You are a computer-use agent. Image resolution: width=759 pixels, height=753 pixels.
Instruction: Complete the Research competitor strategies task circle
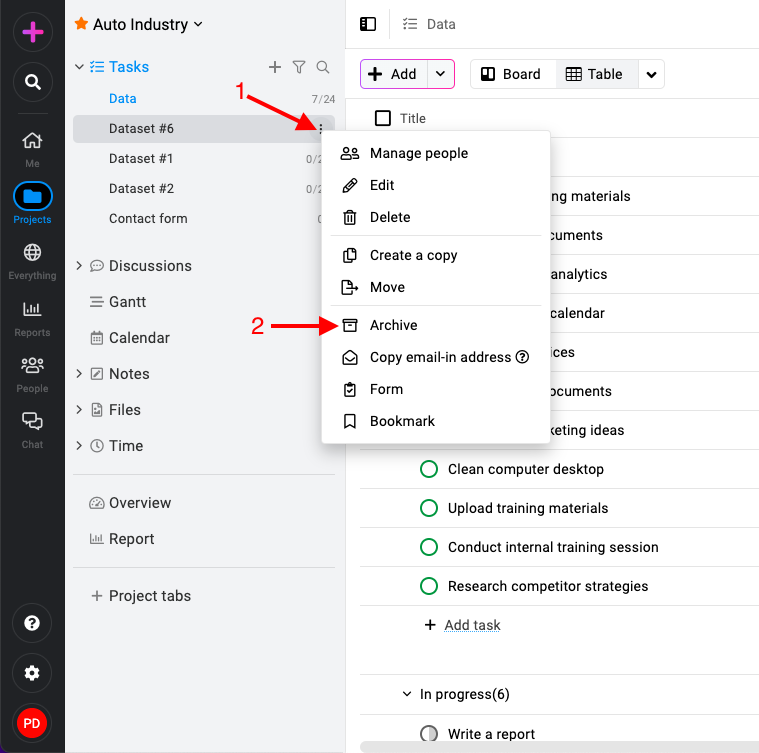coord(429,586)
